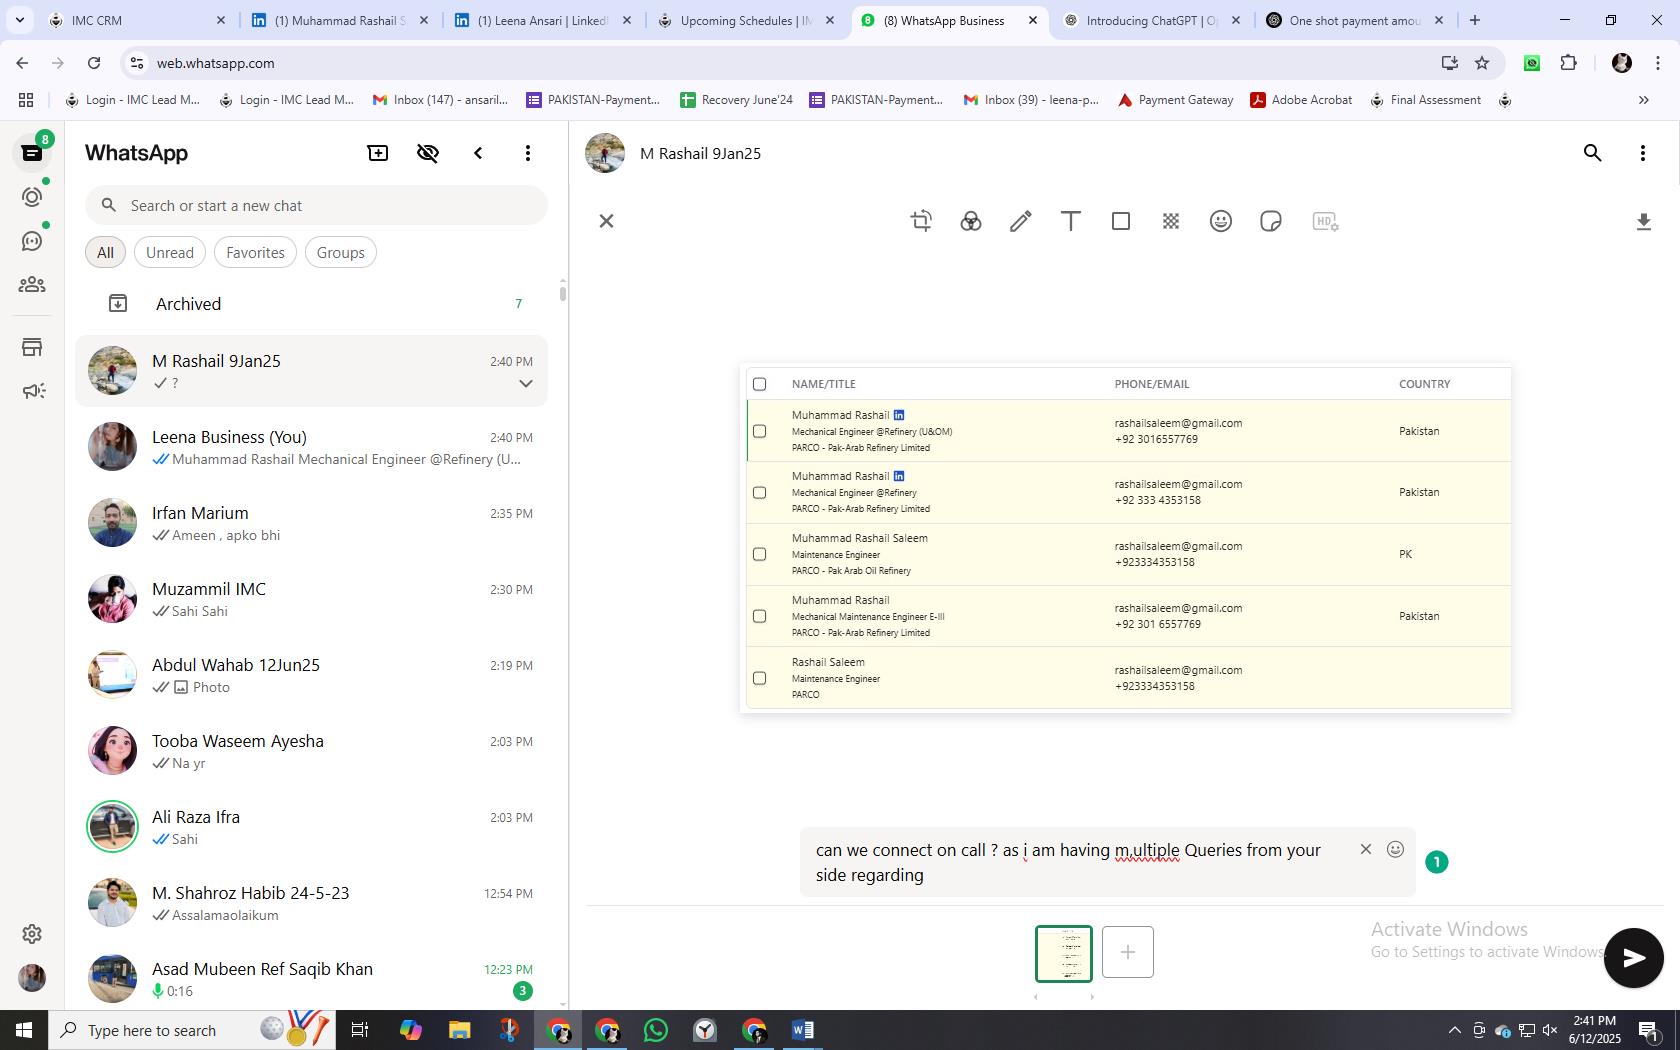Open Irfan Marium chat

[311, 523]
